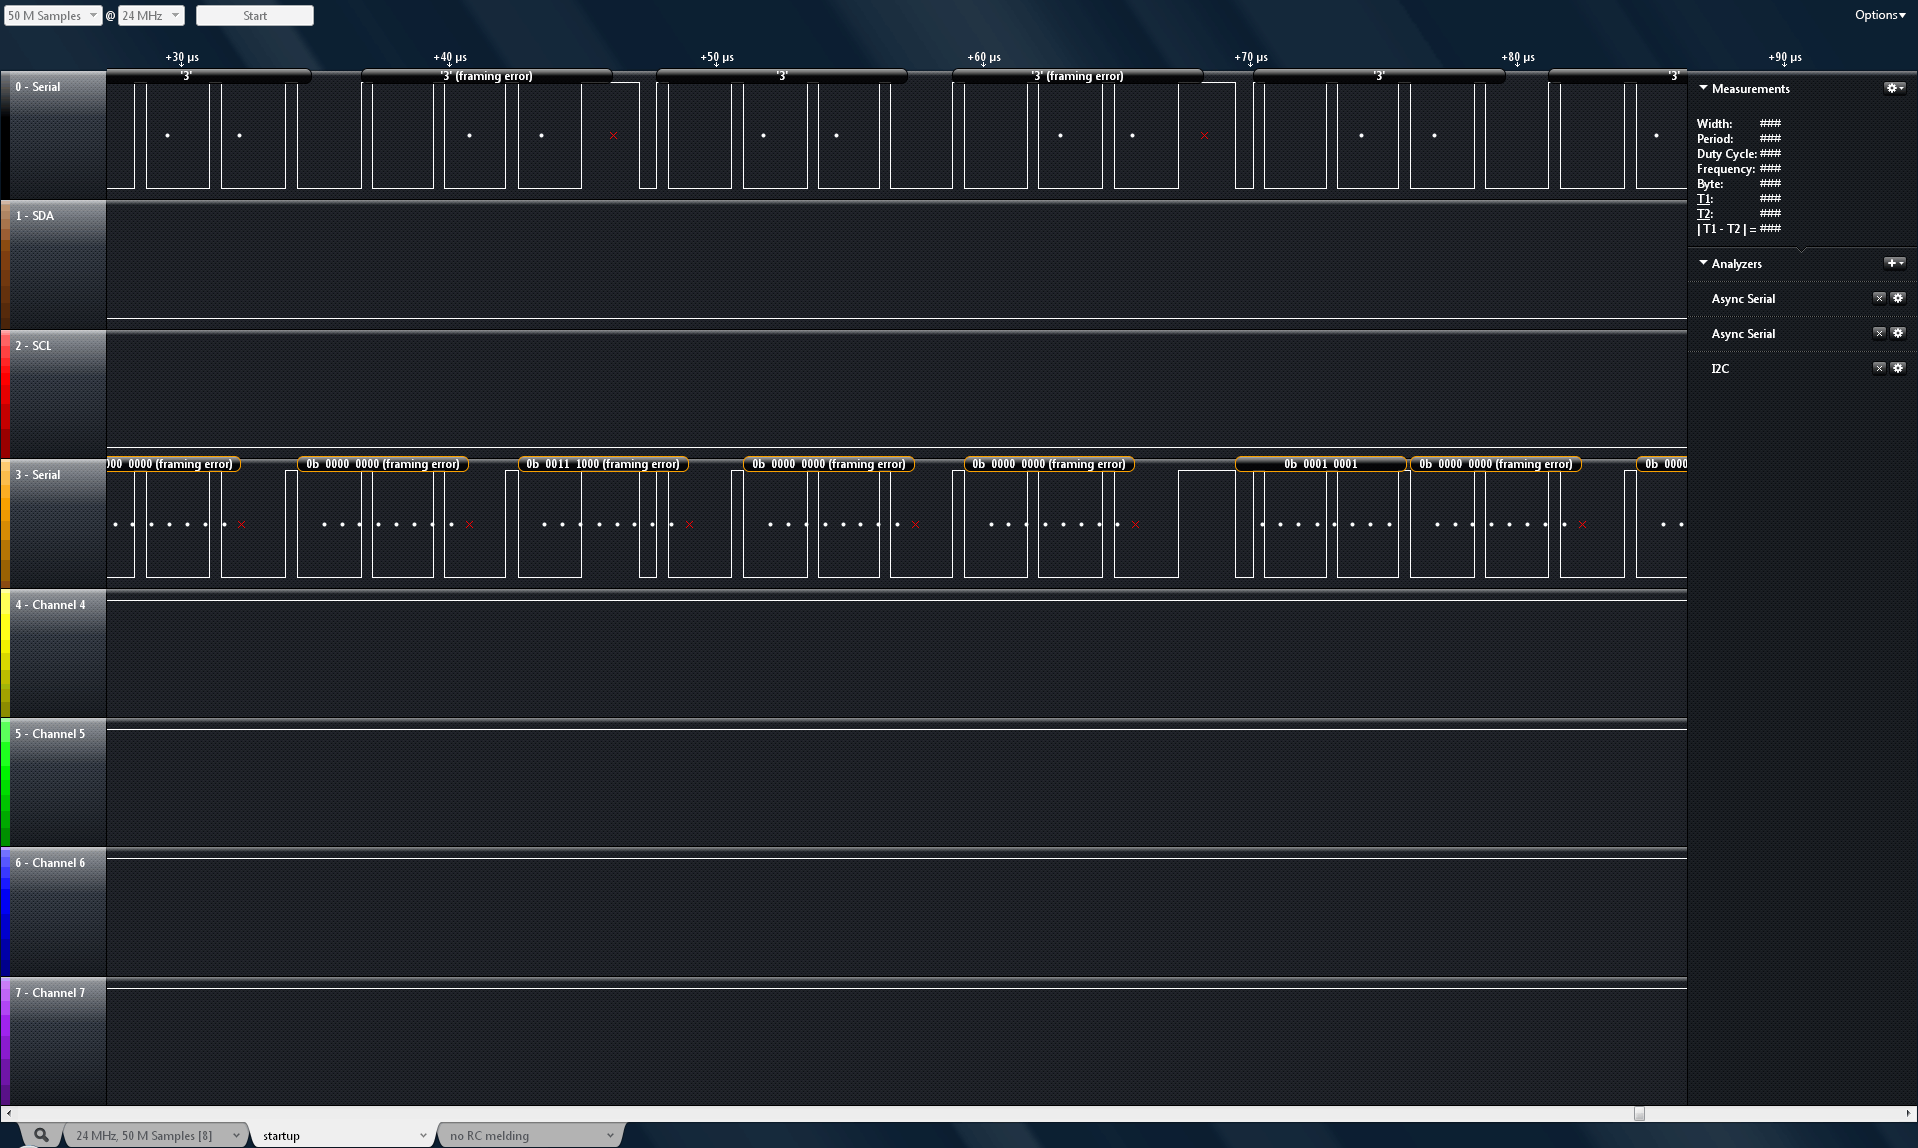Click the +60 µs time ruler marker
1918x1148 pixels.
[x=984, y=57]
